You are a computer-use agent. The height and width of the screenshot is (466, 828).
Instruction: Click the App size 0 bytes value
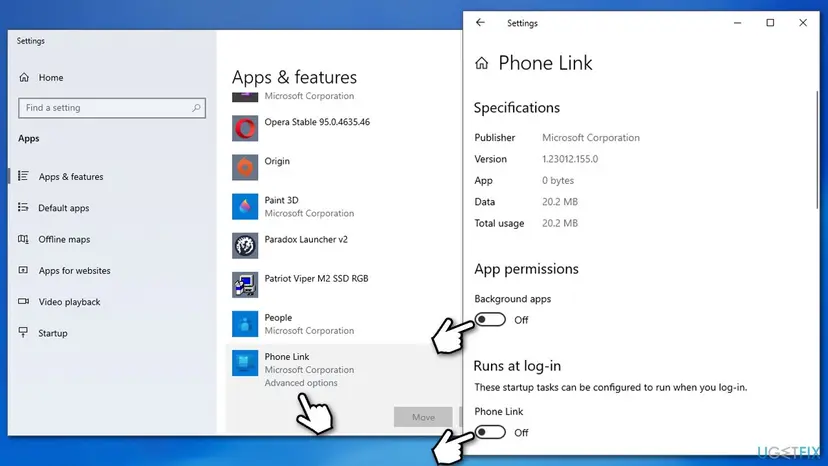point(558,181)
